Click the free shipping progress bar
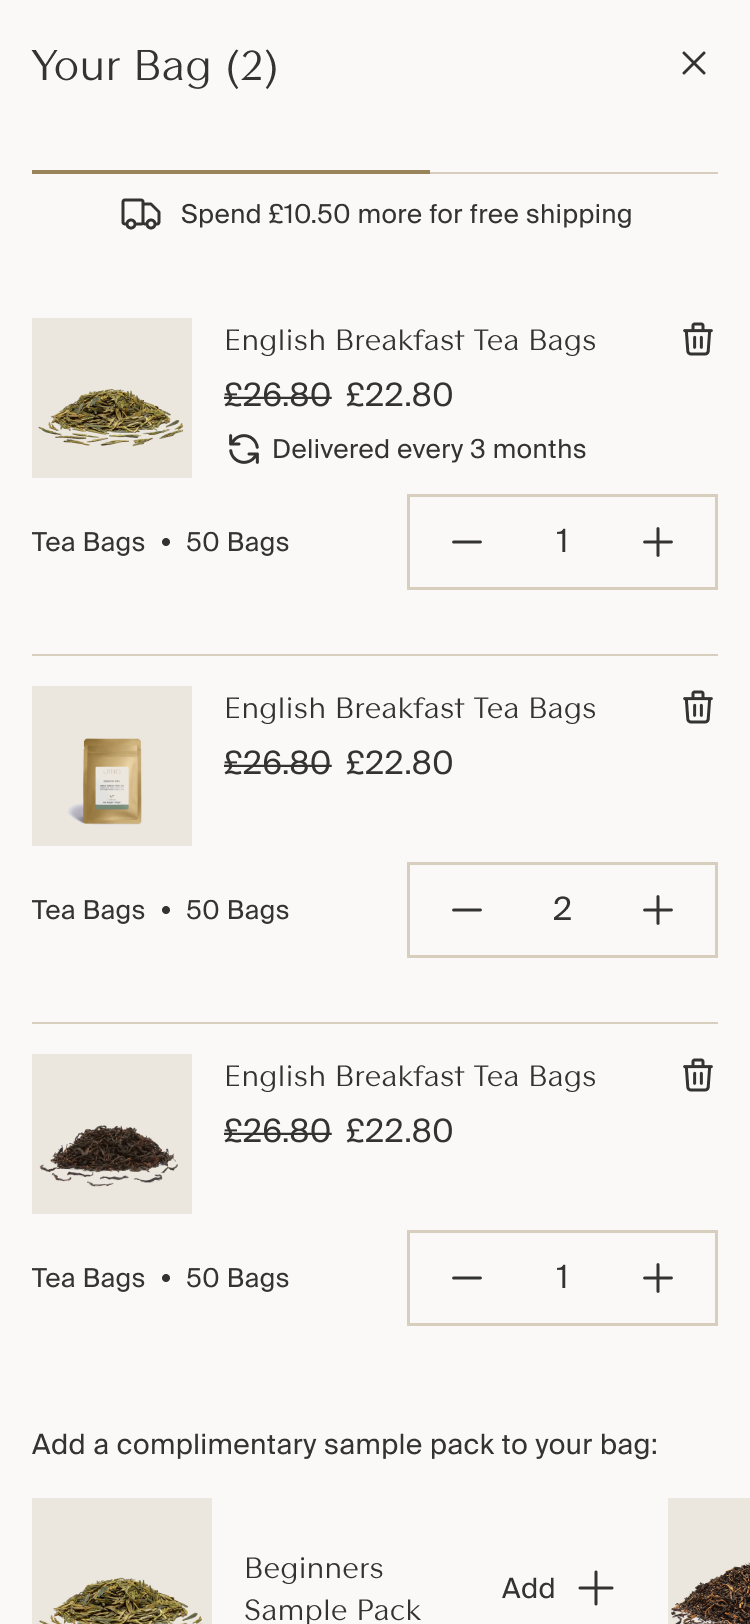The image size is (750, 1624). click(x=374, y=173)
